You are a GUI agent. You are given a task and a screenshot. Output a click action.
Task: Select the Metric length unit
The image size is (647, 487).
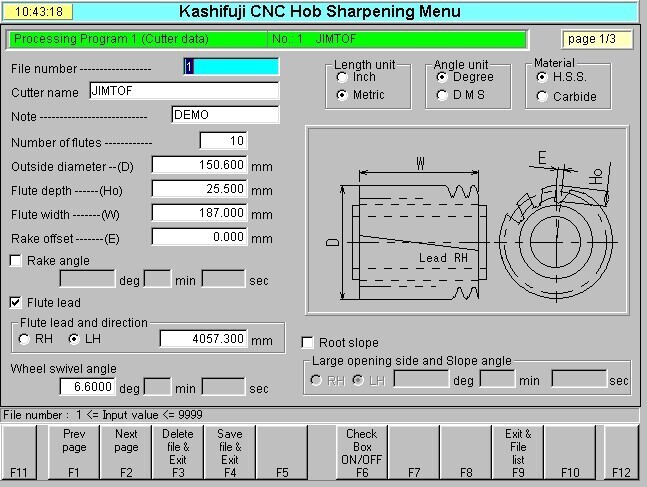[x=342, y=95]
